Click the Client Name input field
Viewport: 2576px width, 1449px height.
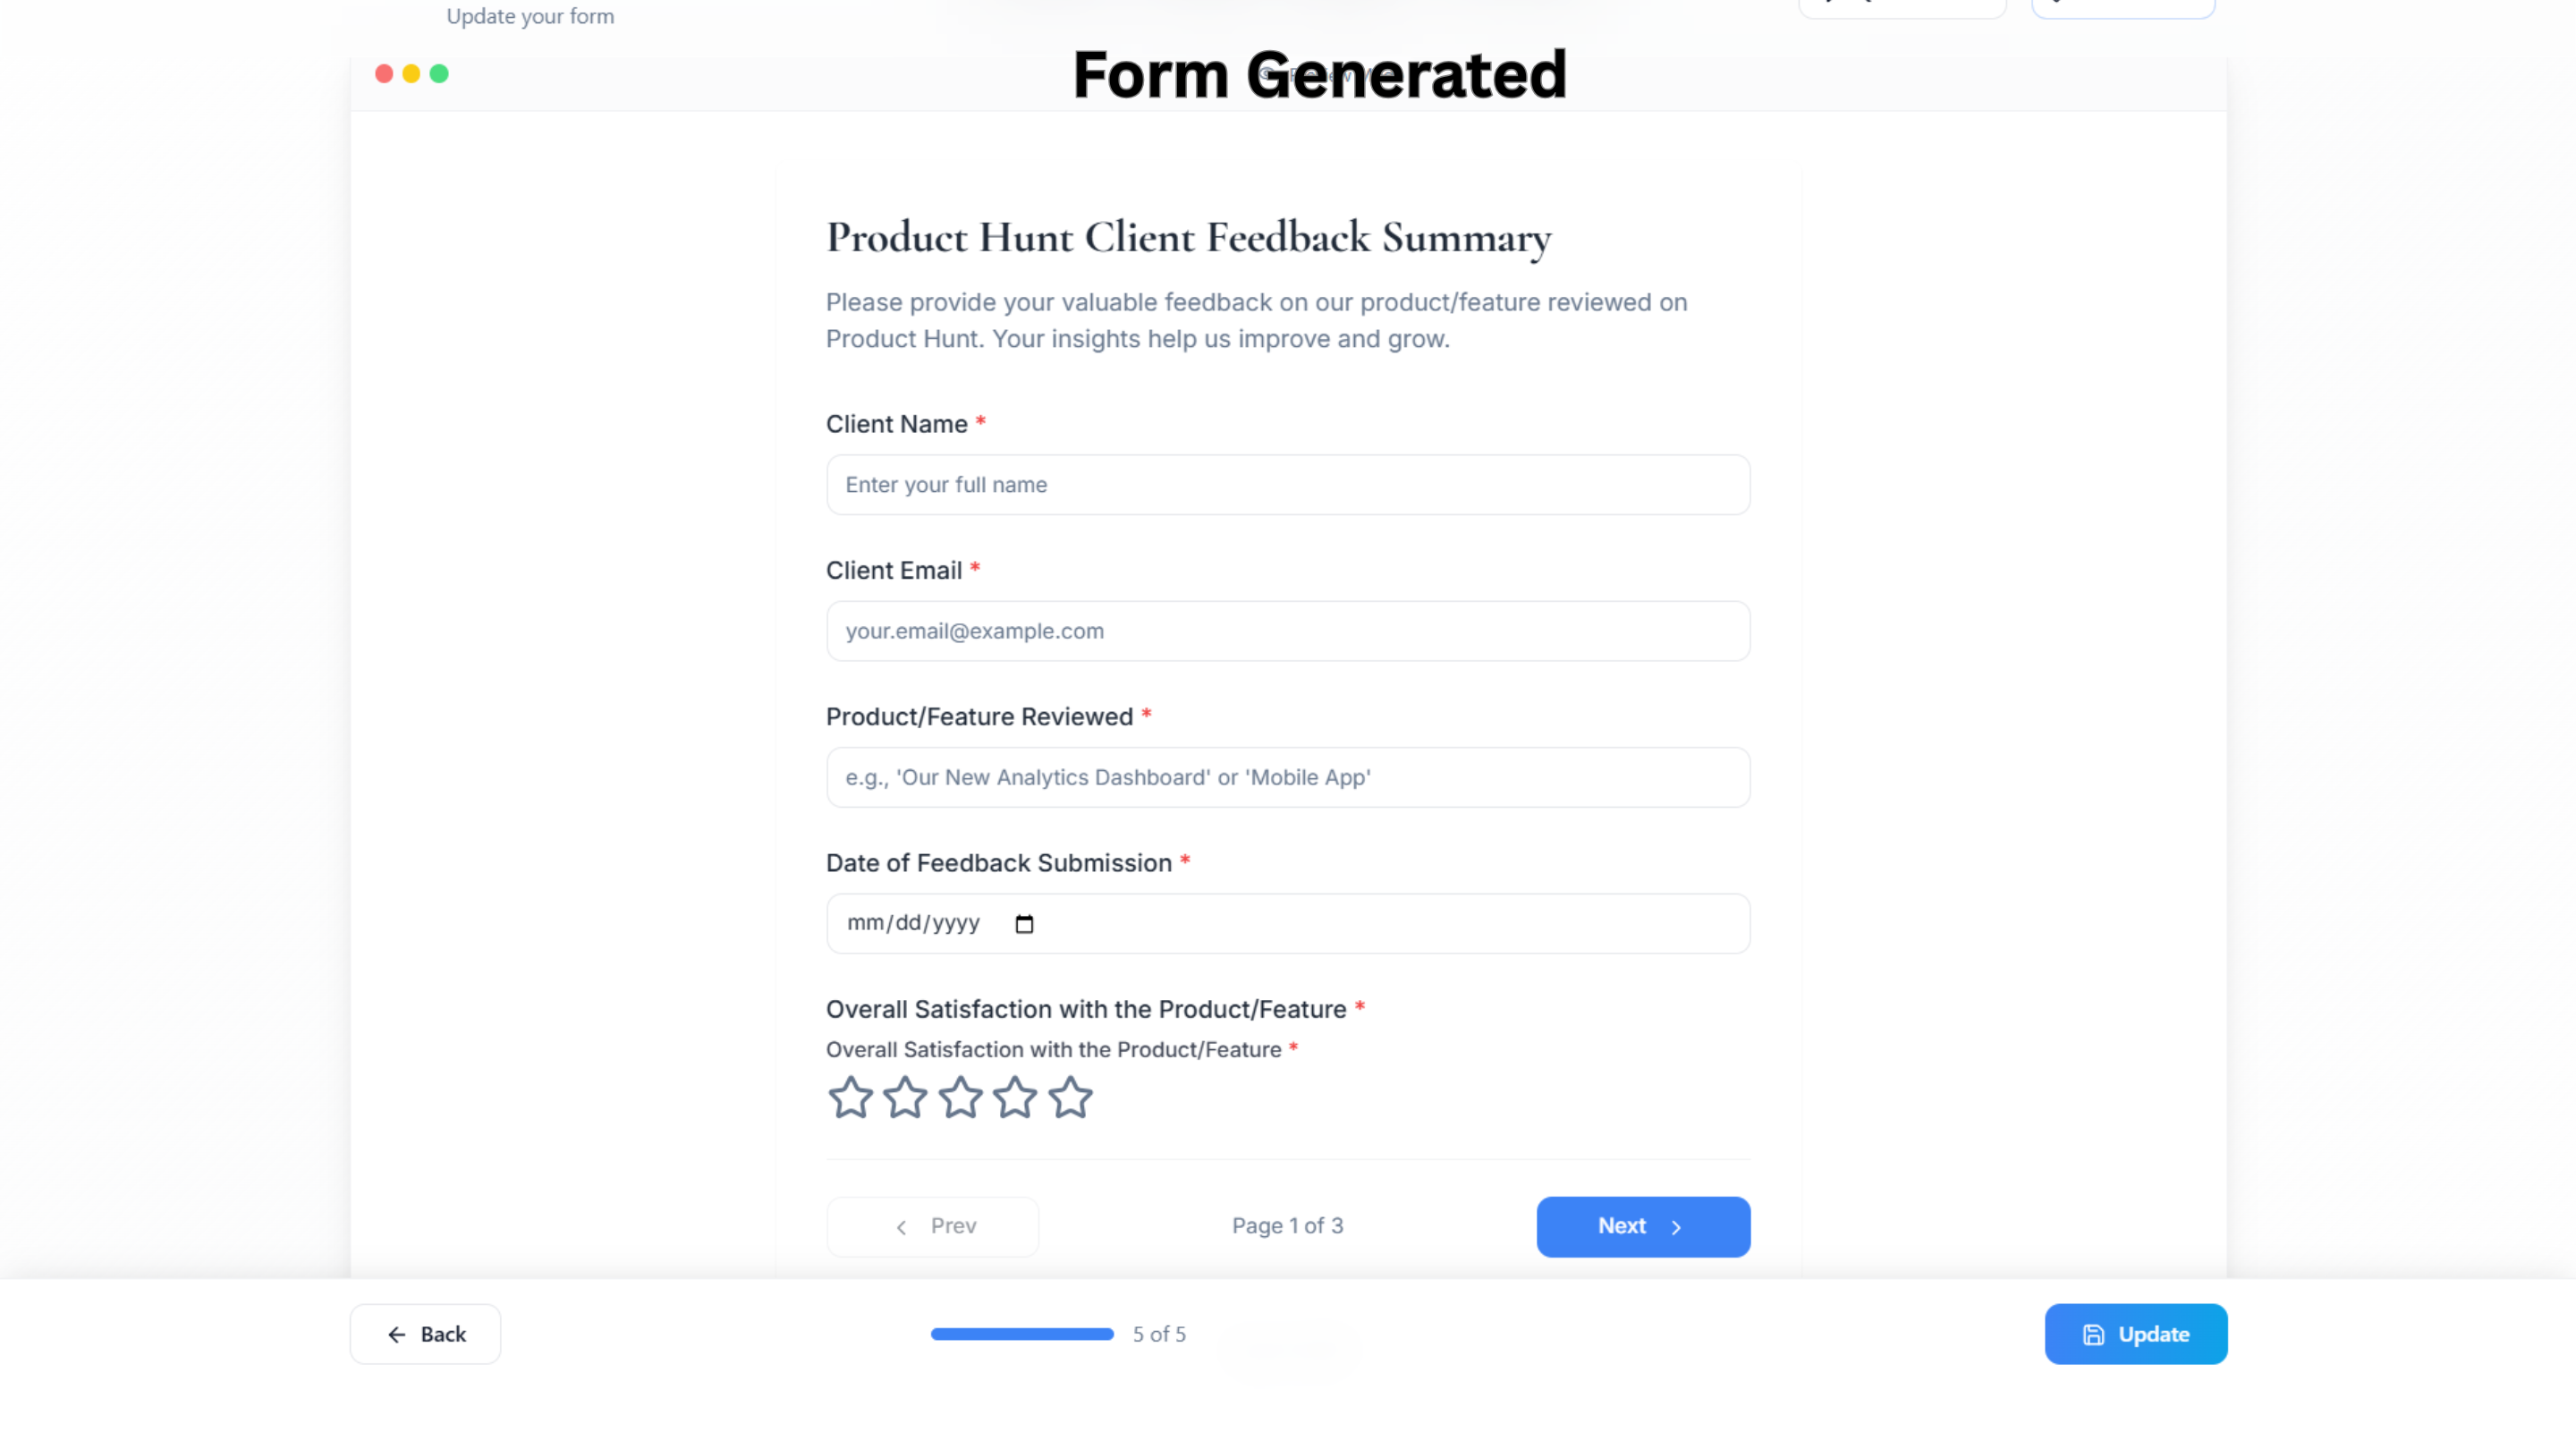point(1287,484)
